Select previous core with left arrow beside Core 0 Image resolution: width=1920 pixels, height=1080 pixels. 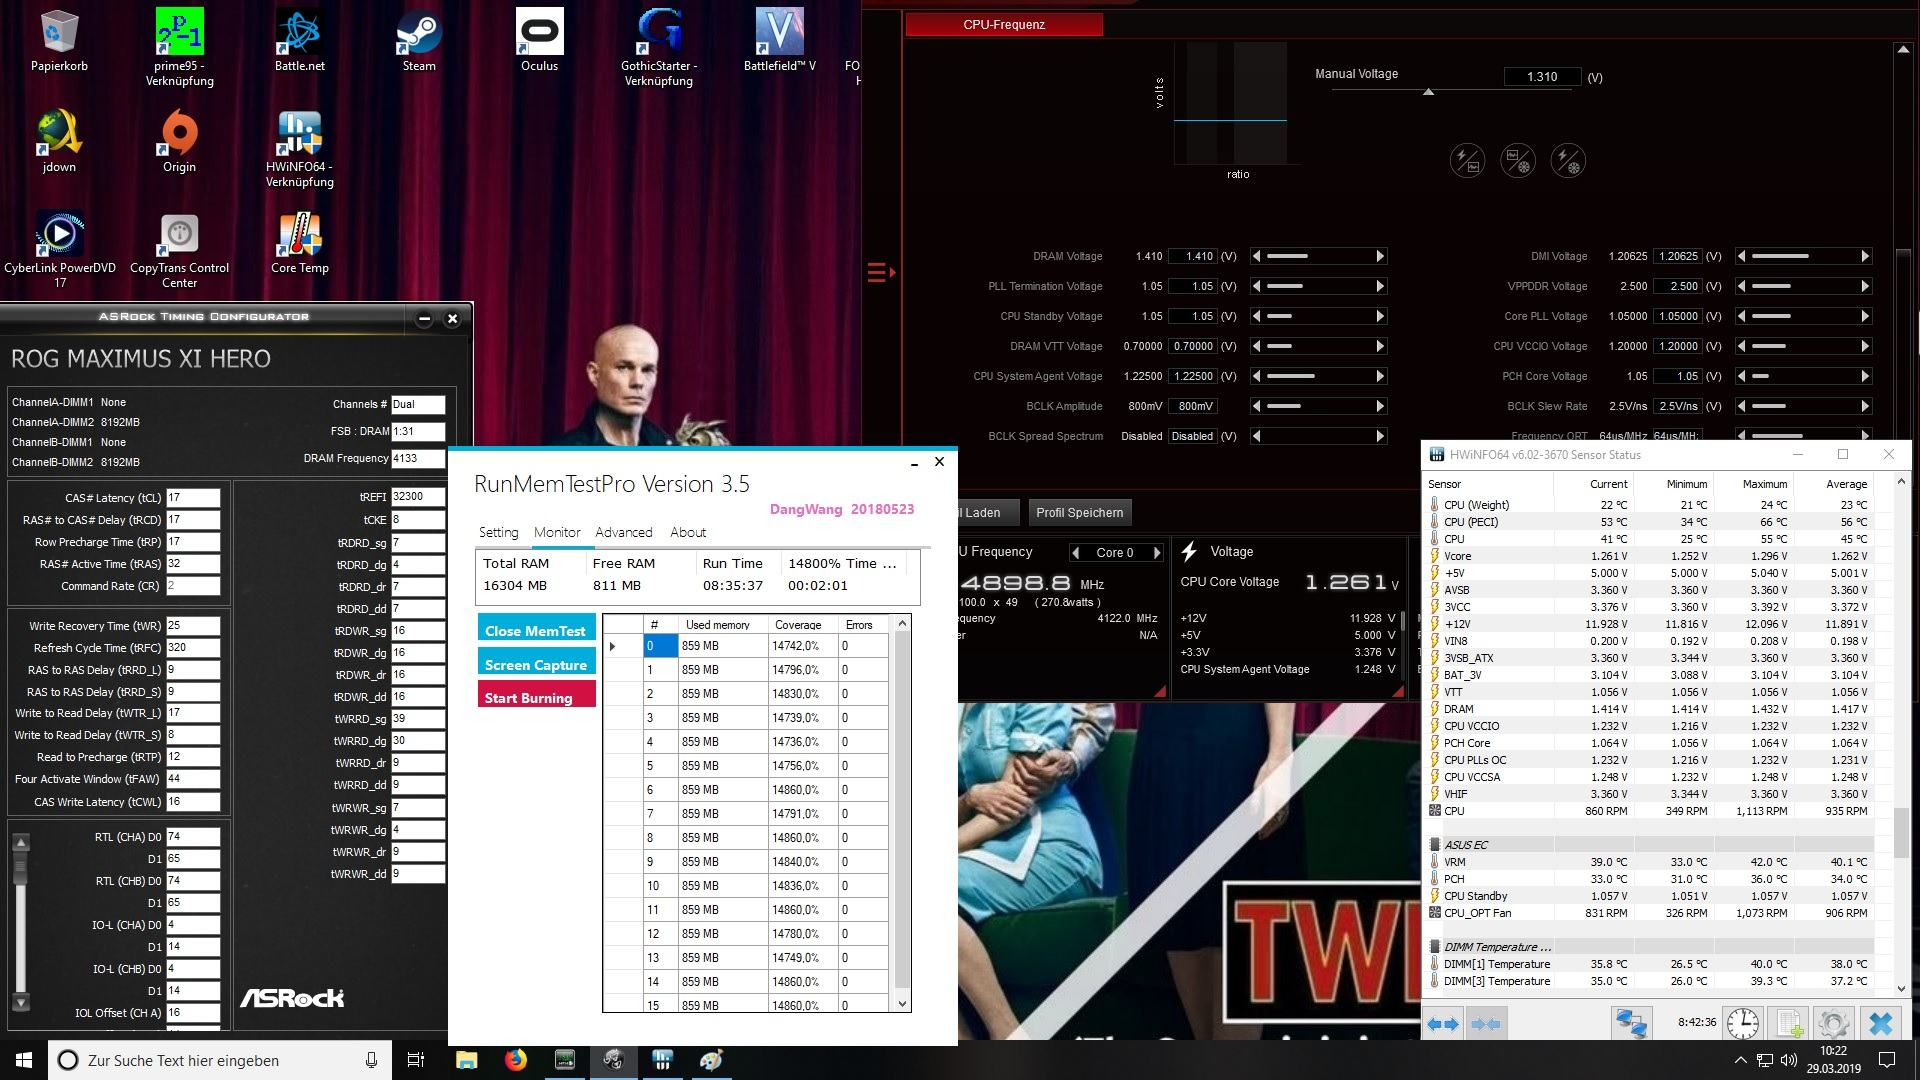[x=1076, y=552]
